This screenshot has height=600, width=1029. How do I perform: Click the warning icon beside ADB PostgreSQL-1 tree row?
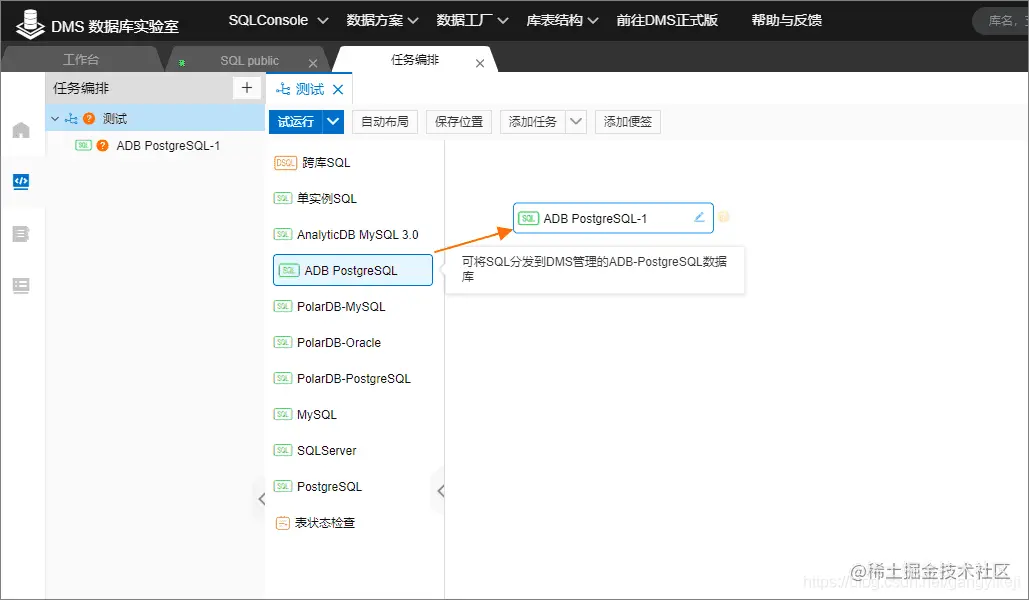(102, 146)
